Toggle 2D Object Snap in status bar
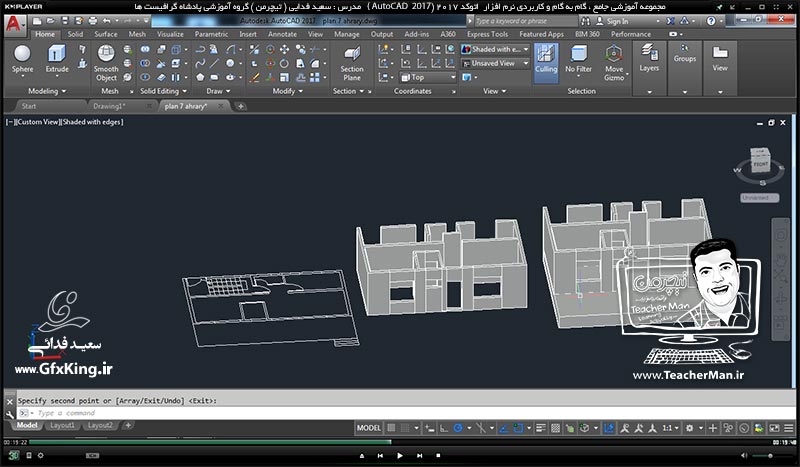This screenshot has width=800, height=467. click(x=518, y=428)
